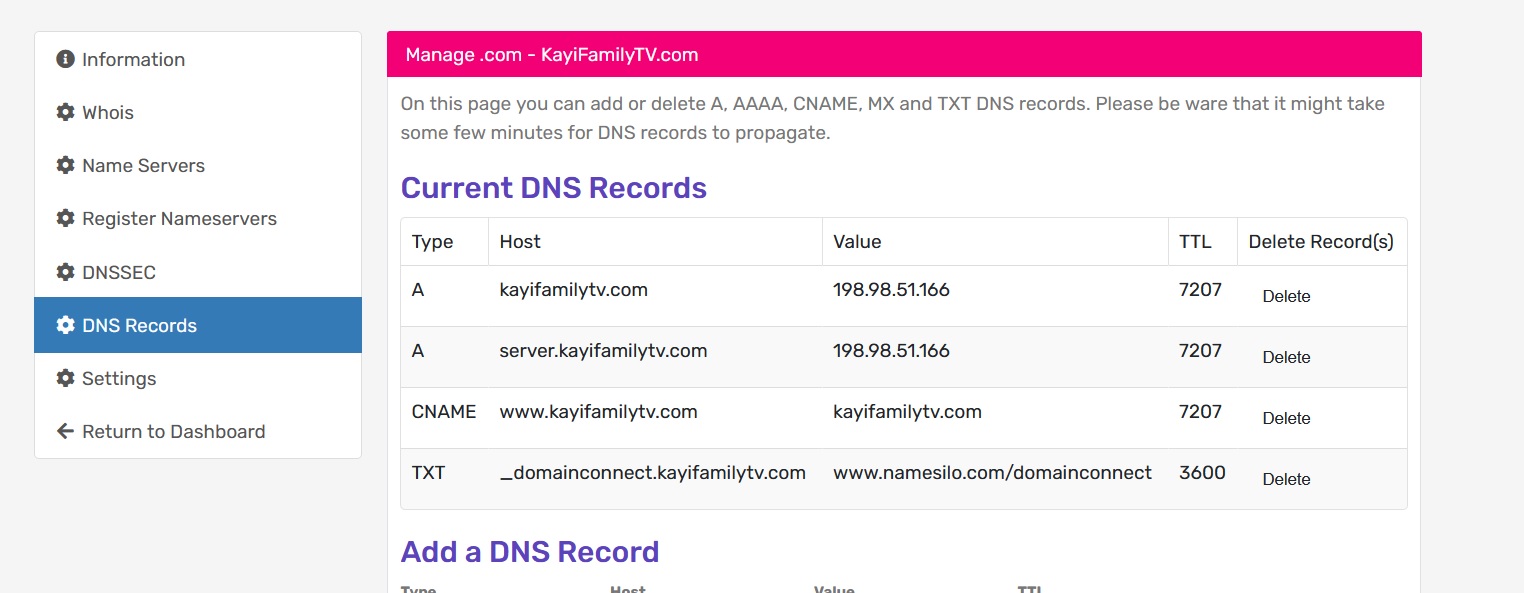Click the 'Type' column header
The width and height of the screenshot is (1524, 593).
[432, 242]
